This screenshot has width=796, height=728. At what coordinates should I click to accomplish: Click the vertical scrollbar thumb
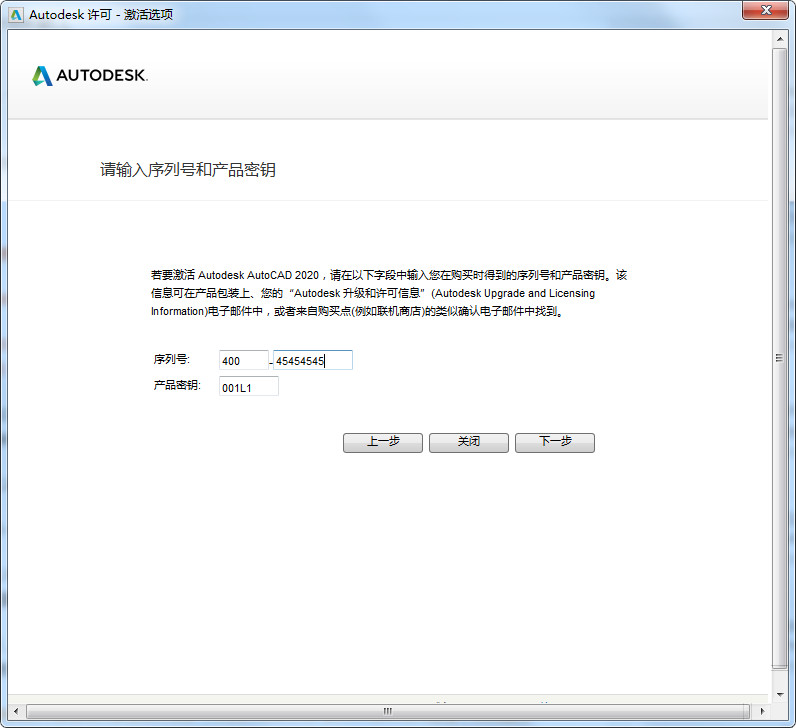(780, 359)
